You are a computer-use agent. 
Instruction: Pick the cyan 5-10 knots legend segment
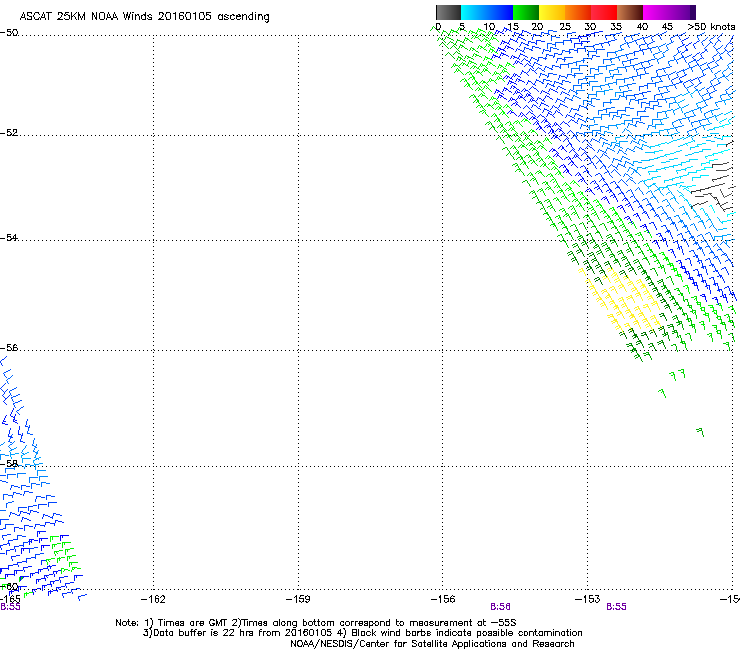pos(474,12)
